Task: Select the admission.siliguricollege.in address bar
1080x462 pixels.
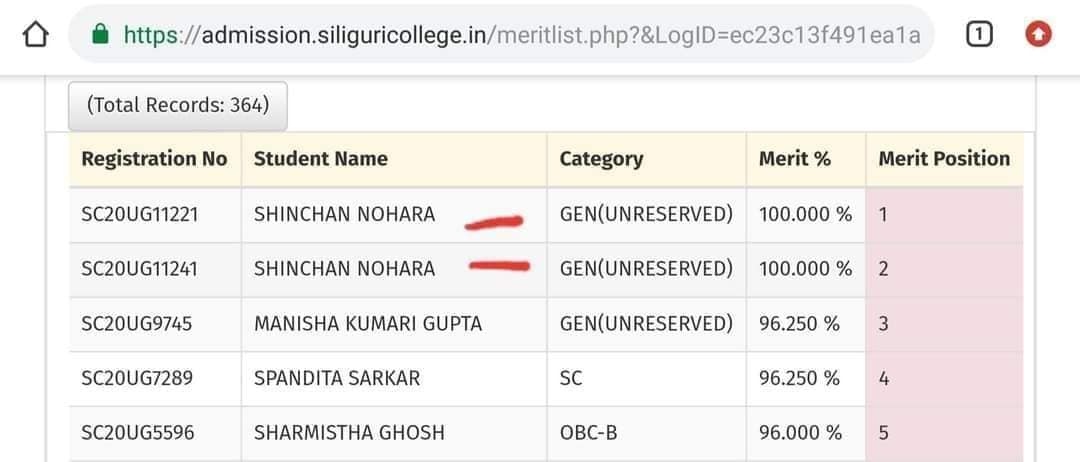Action: (x=501, y=34)
